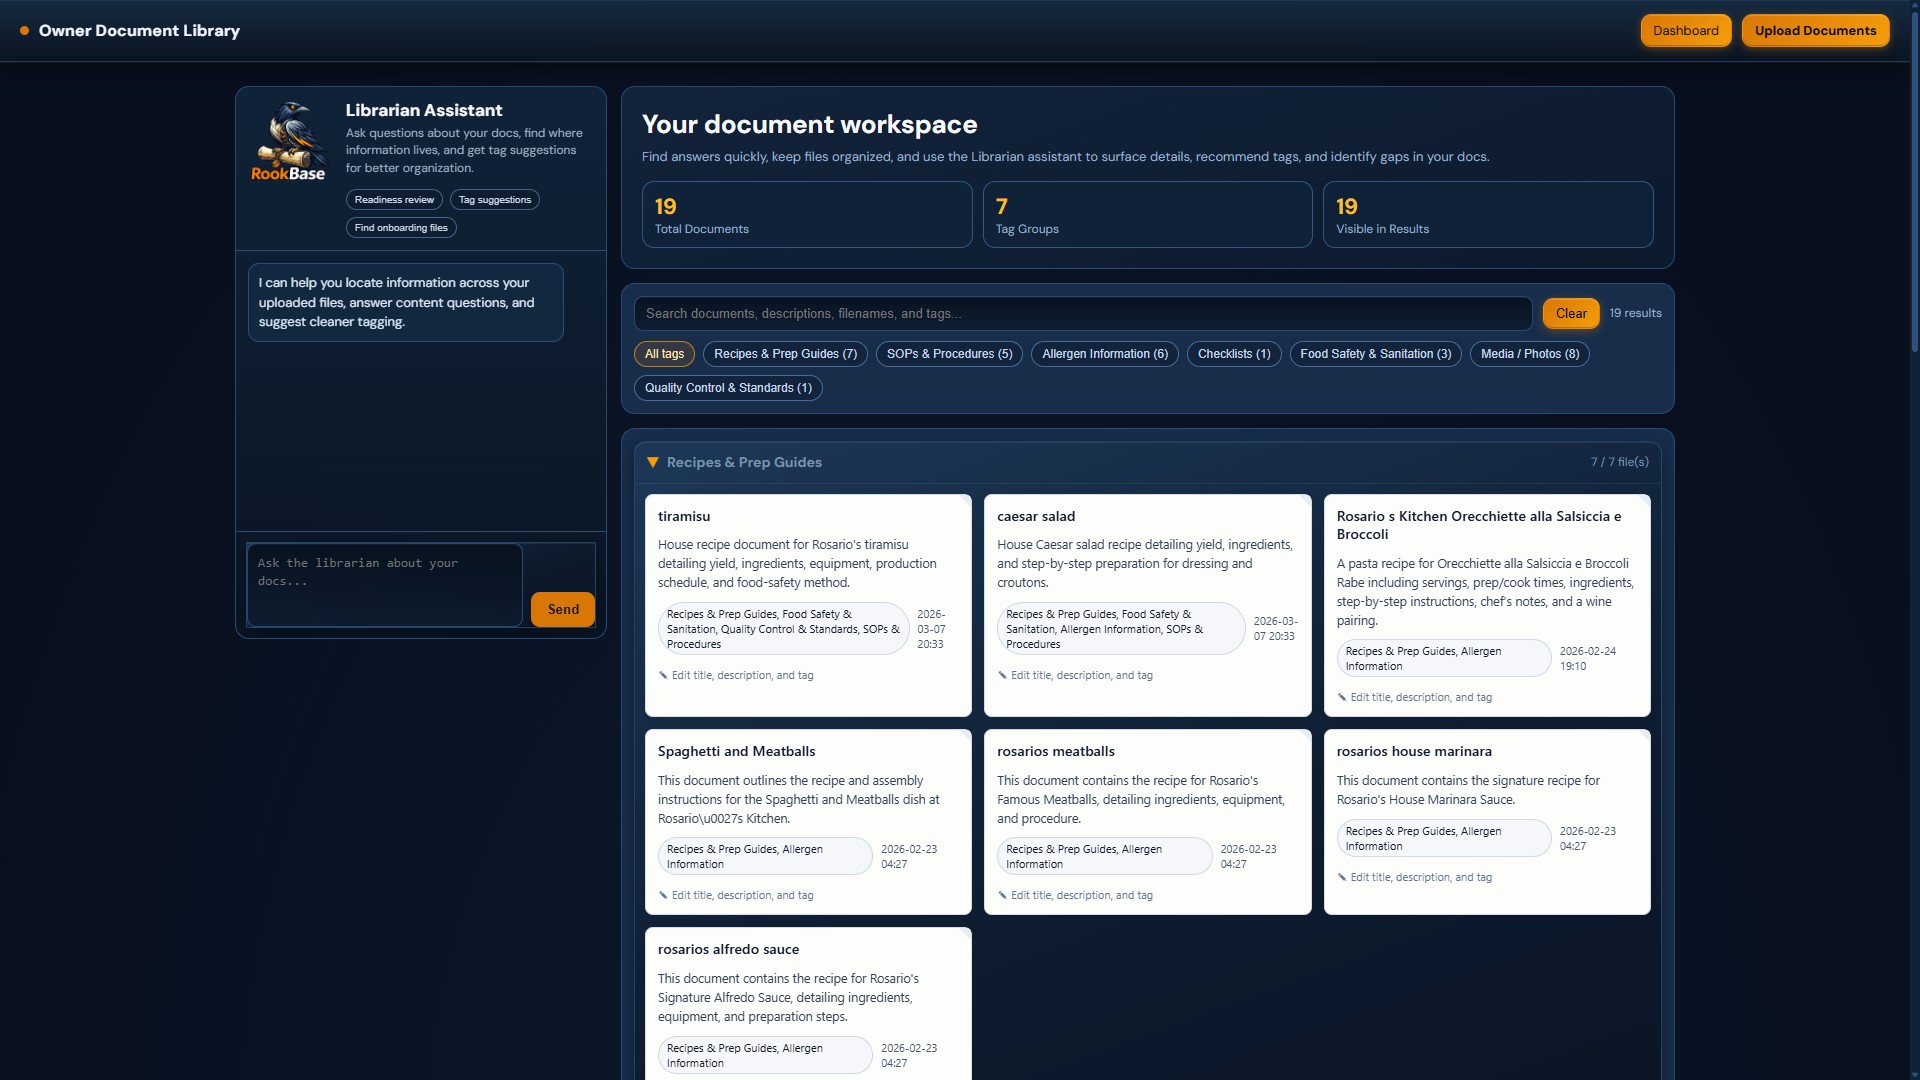Toggle the Checklists (1) filter chip
This screenshot has width=1920, height=1080.
coord(1233,353)
